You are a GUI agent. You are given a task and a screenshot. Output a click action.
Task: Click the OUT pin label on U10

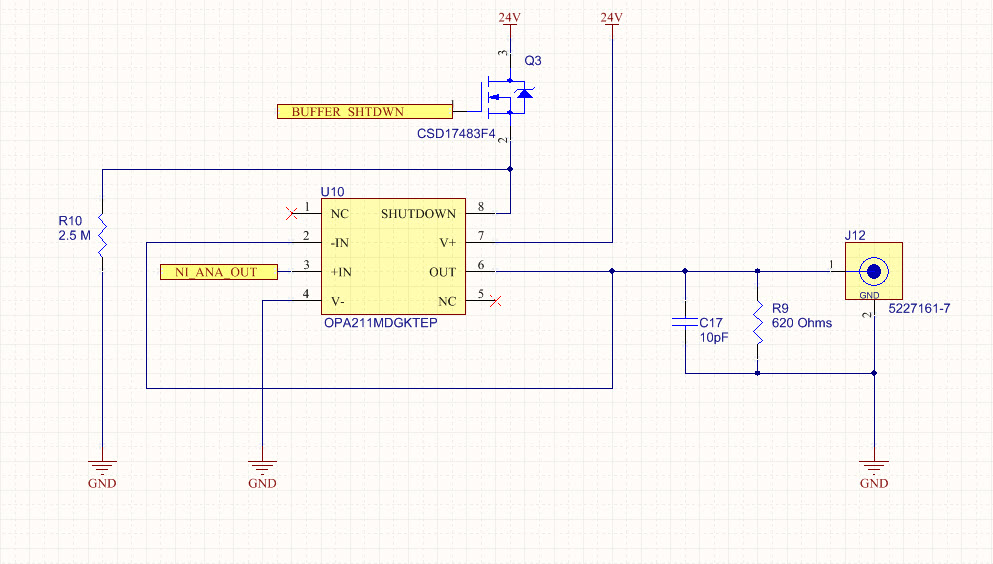[443, 272]
